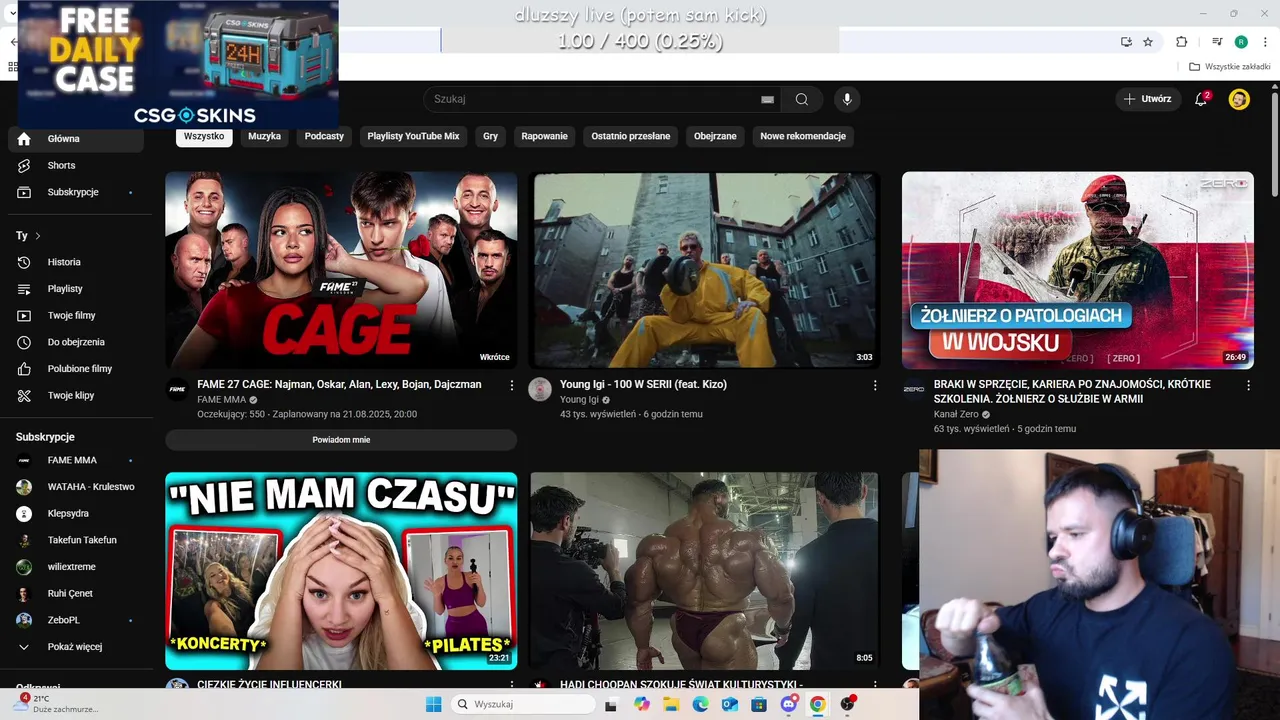The height and width of the screenshot is (720, 1280).
Task: Select the Rapowanie filter chip
Action: point(544,136)
